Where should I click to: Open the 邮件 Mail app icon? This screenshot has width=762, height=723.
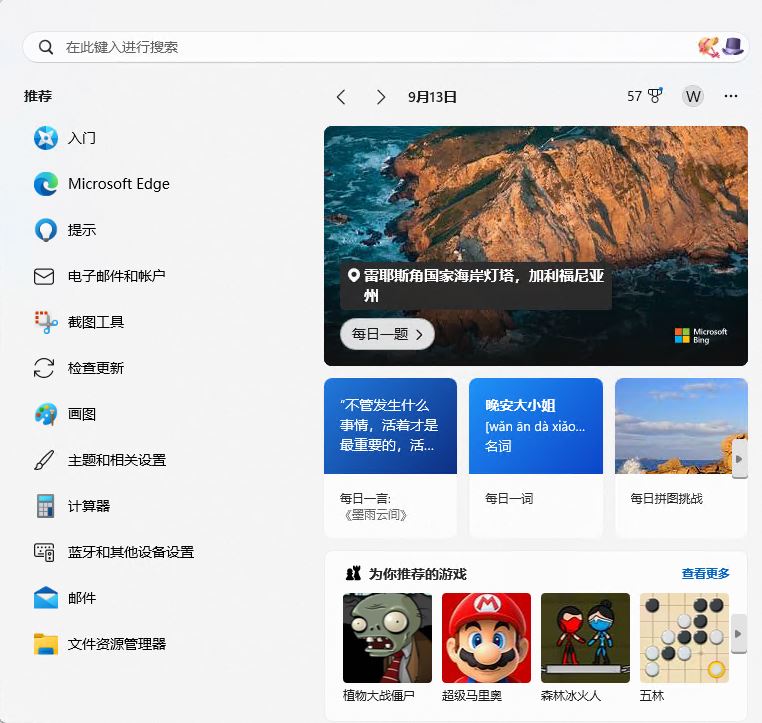click(46, 598)
